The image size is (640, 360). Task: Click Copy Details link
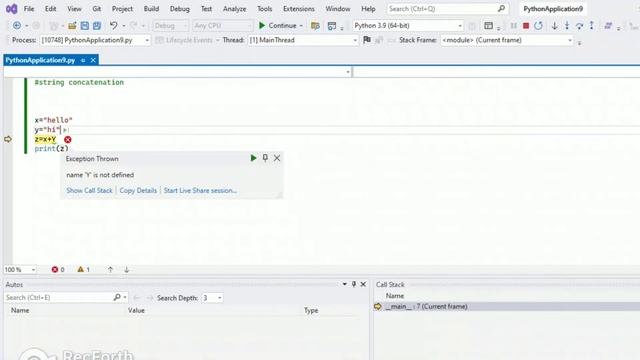(138, 191)
